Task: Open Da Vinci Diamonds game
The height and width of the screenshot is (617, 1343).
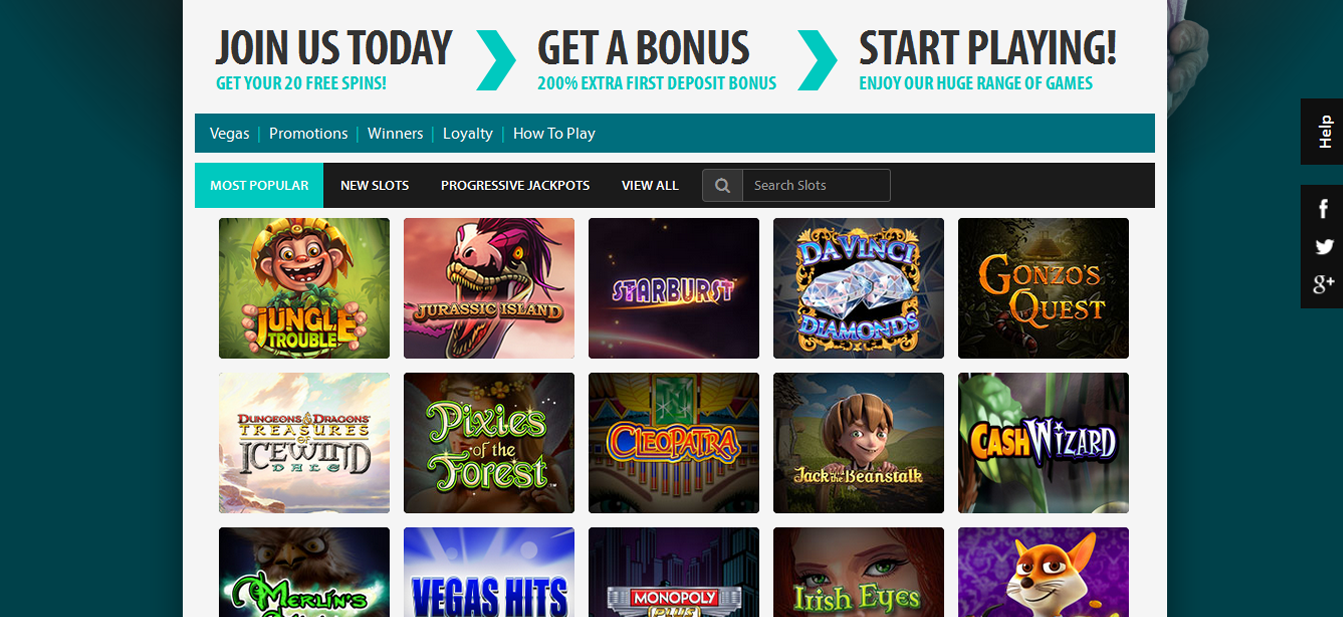Action: pyautogui.click(x=858, y=288)
